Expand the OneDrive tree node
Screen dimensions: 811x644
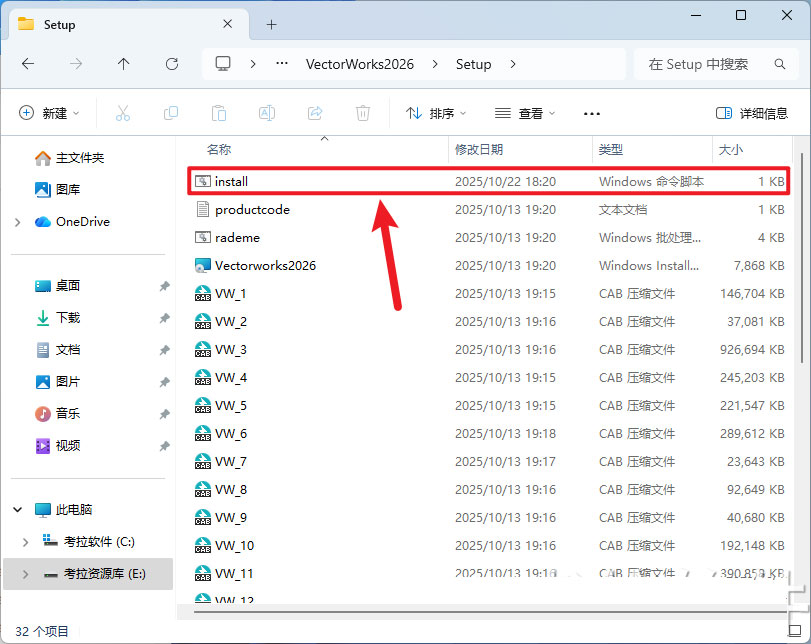[18, 222]
